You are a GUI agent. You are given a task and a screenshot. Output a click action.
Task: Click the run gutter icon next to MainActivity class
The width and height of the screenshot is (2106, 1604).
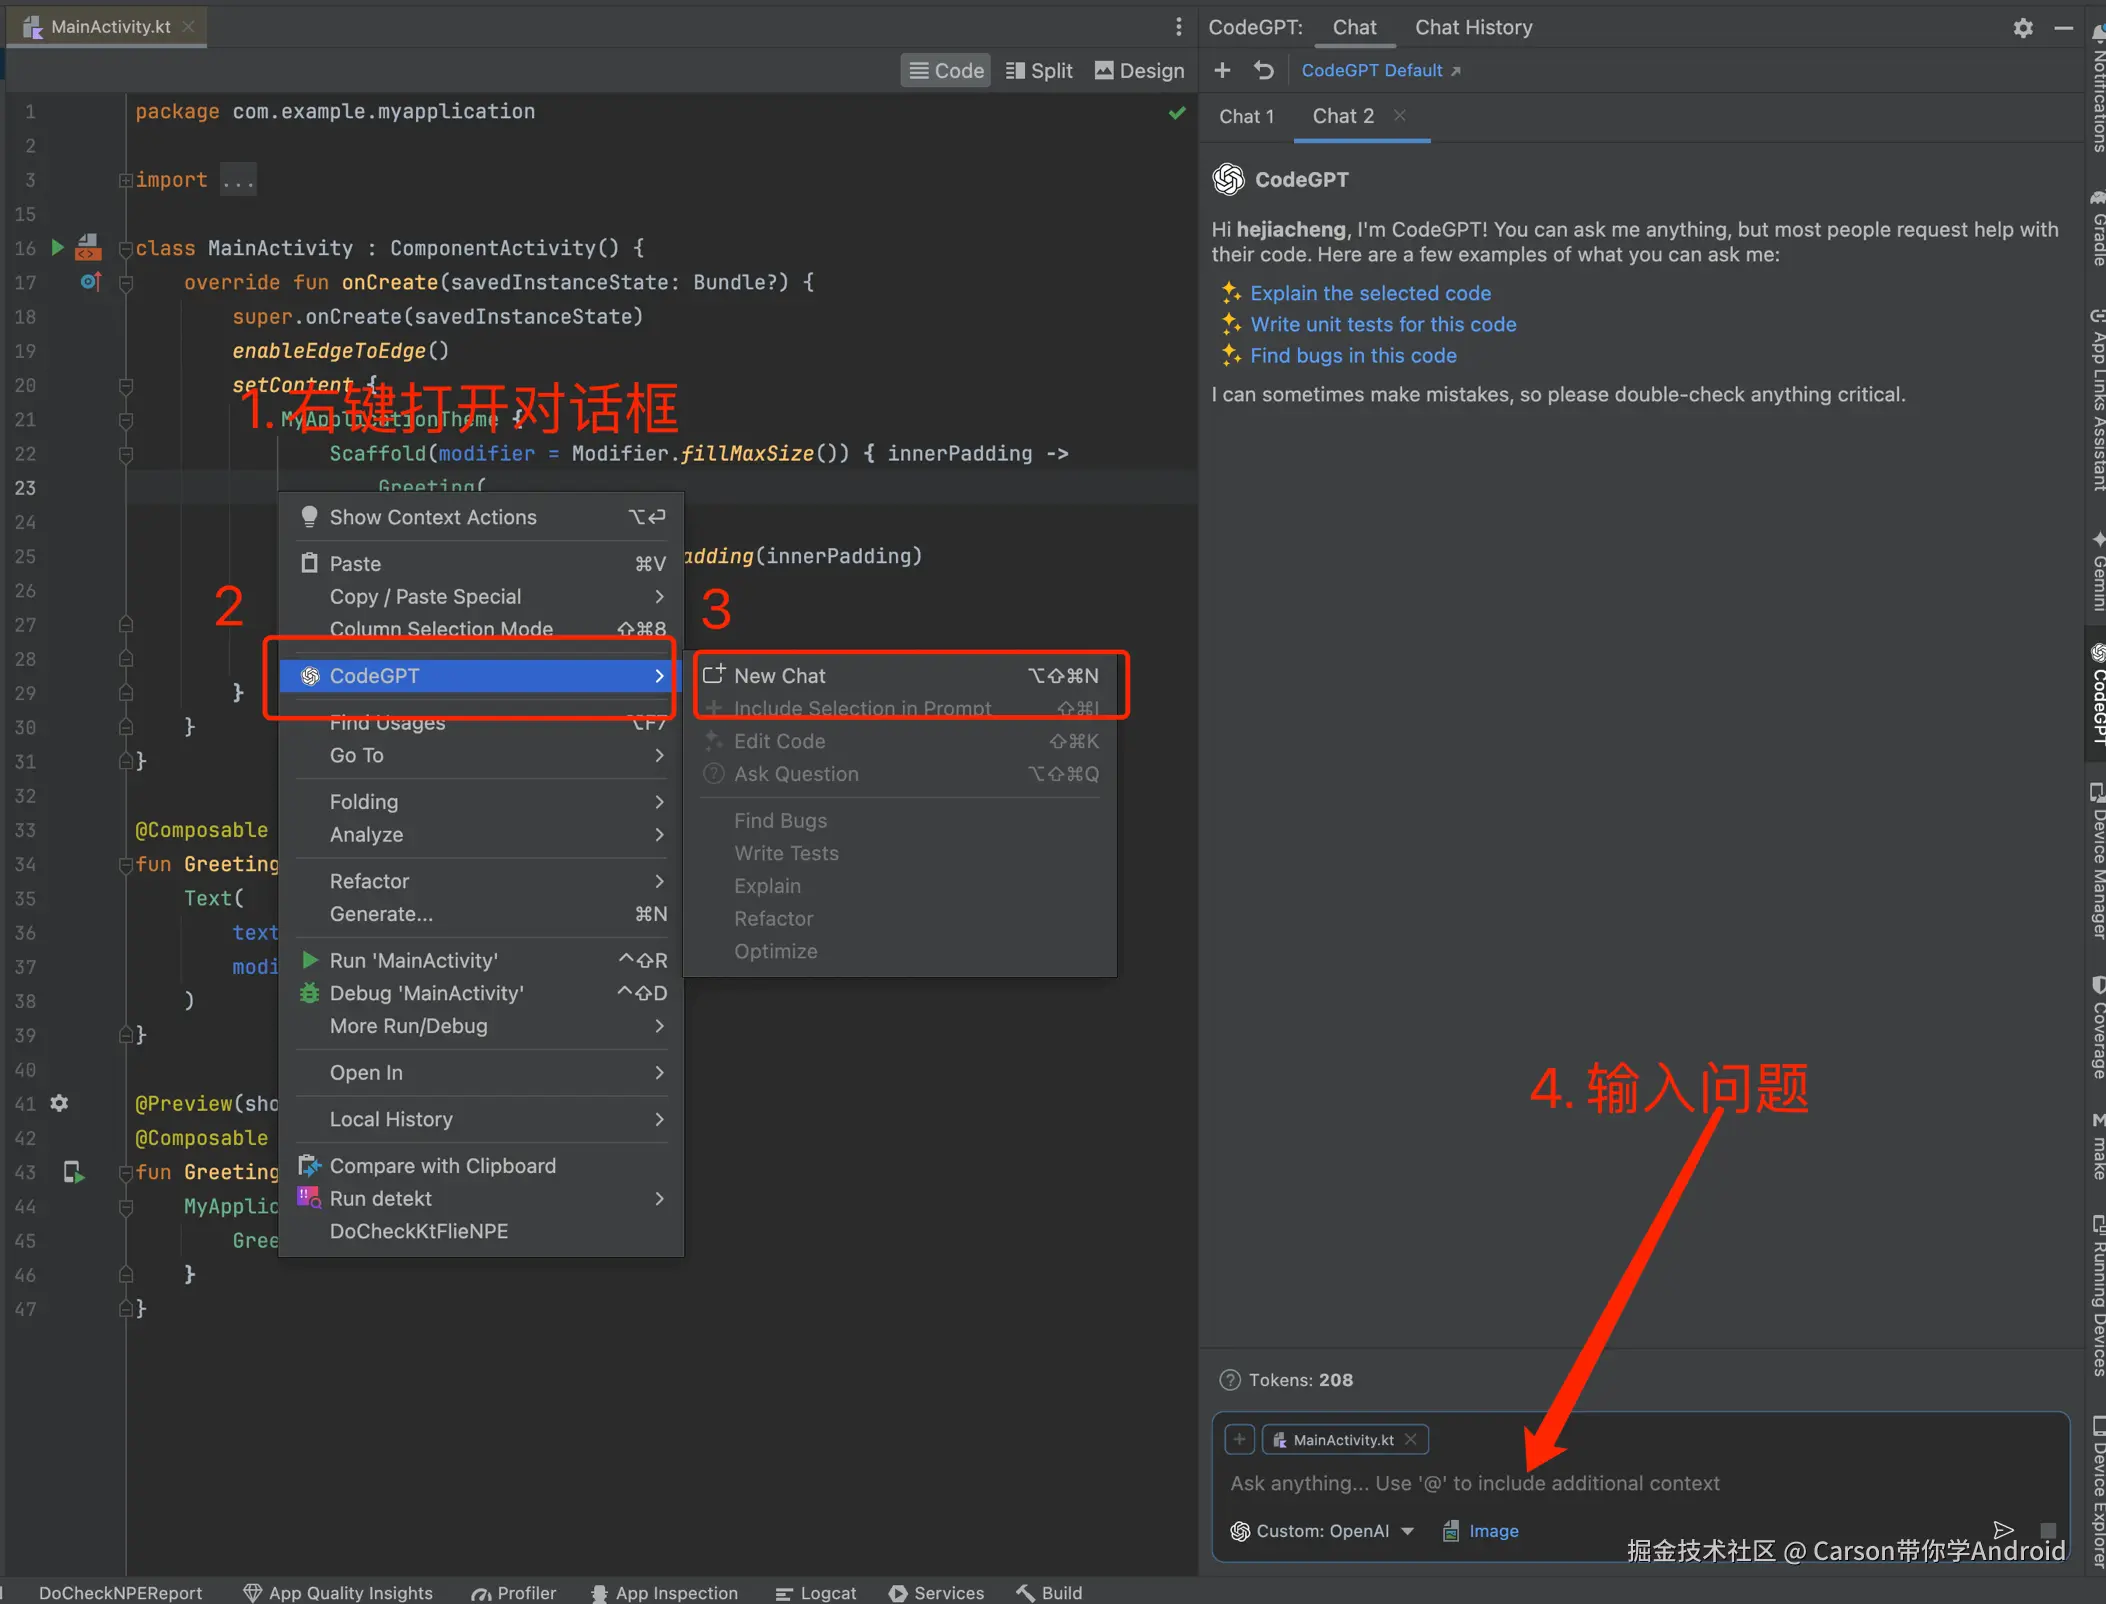tap(57, 247)
